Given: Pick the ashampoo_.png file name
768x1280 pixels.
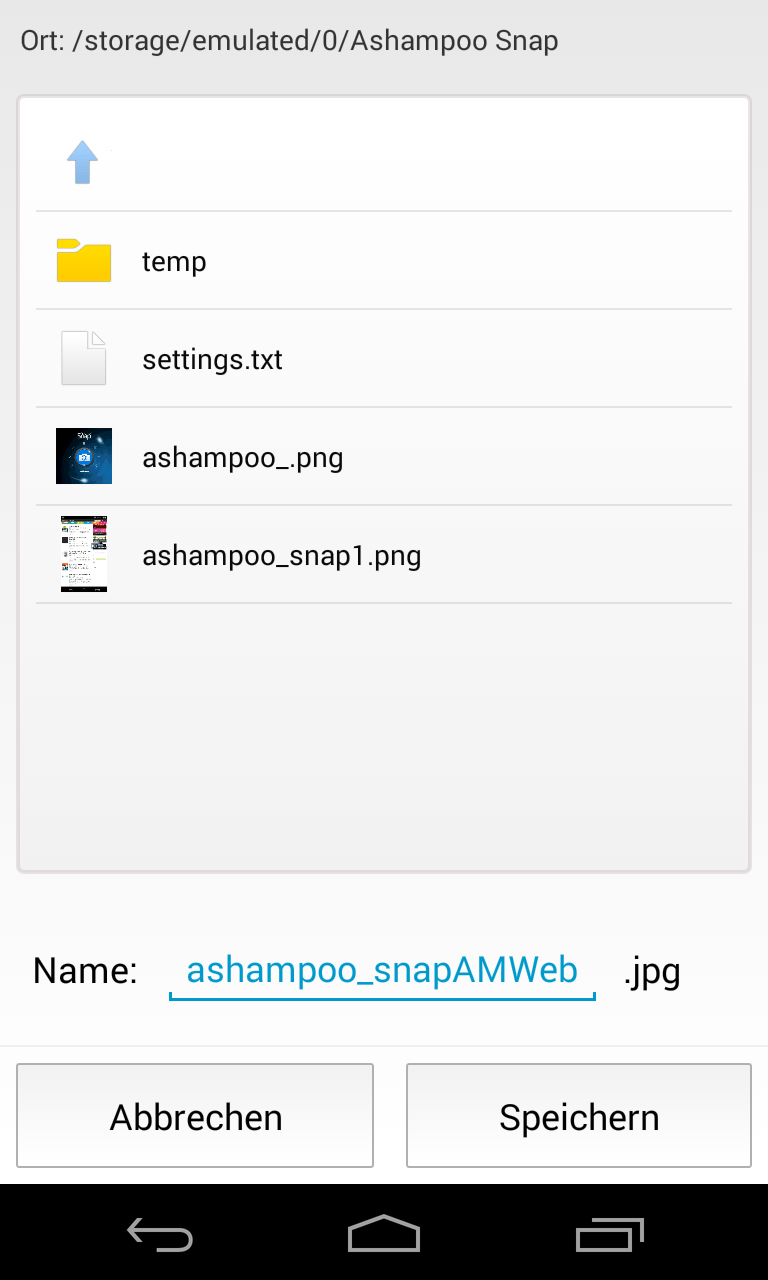Looking at the screenshot, I should pos(243,458).
